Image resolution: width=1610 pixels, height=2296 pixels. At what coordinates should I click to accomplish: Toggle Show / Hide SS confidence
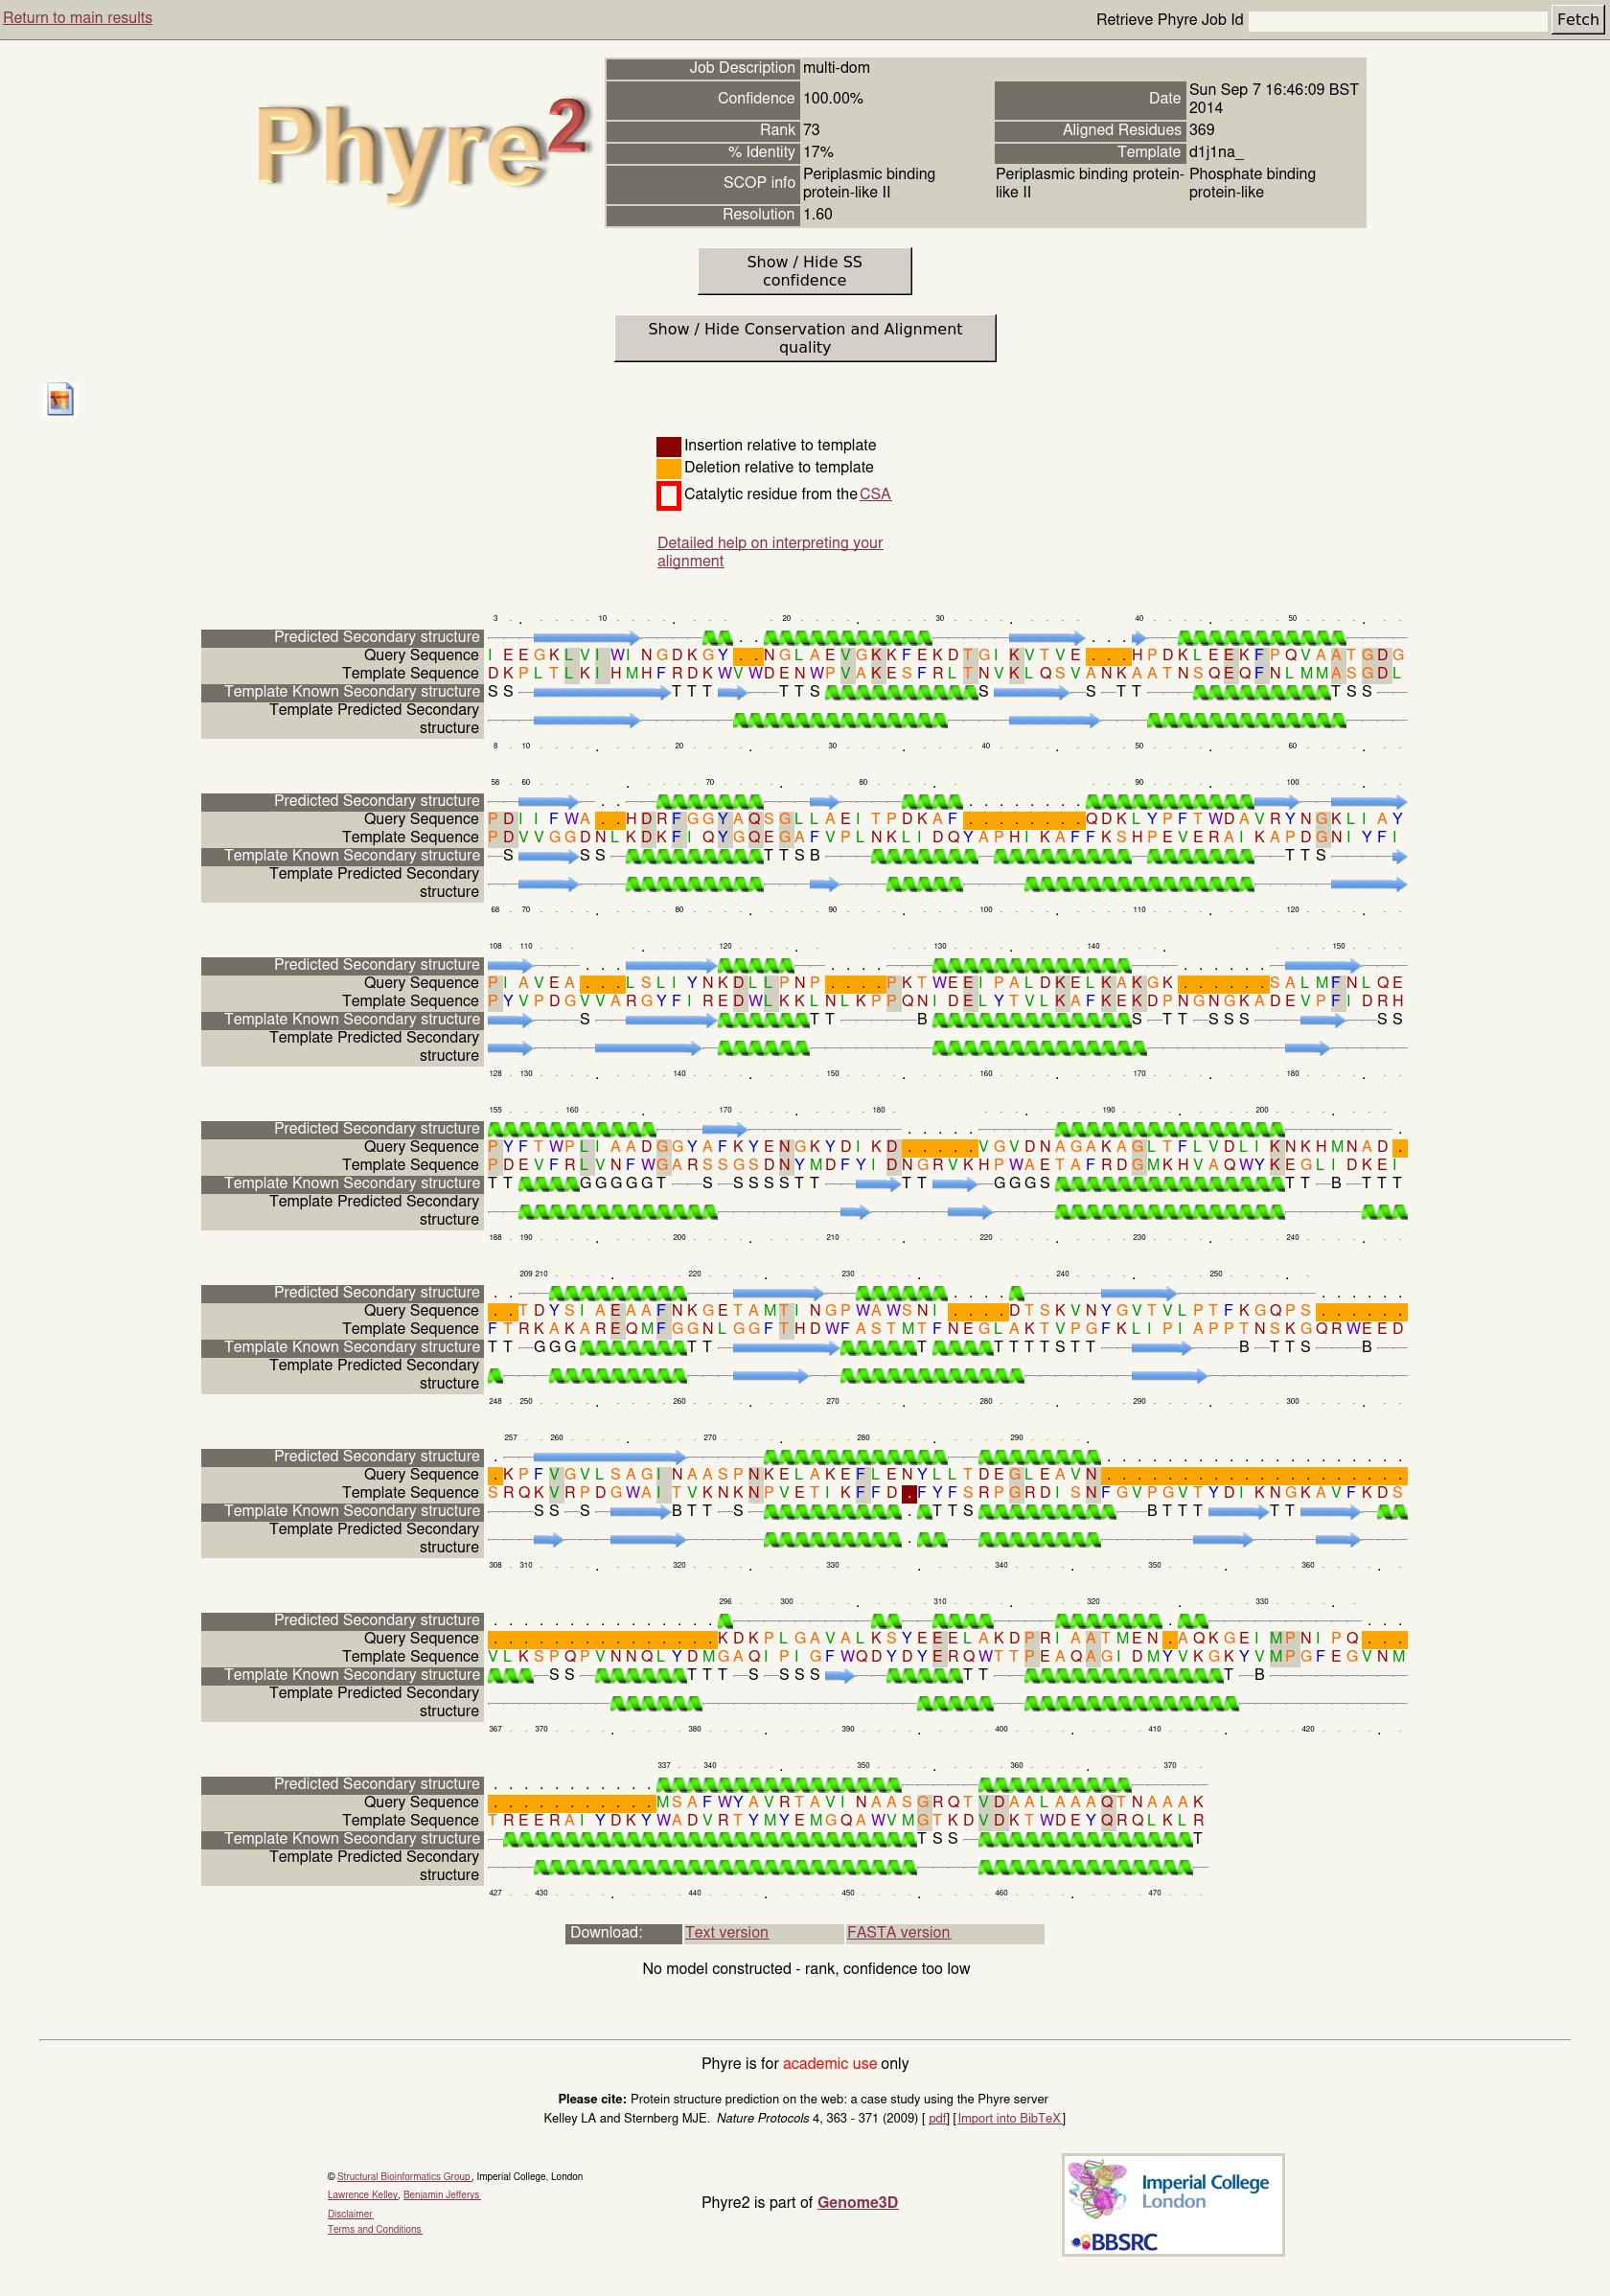point(804,271)
